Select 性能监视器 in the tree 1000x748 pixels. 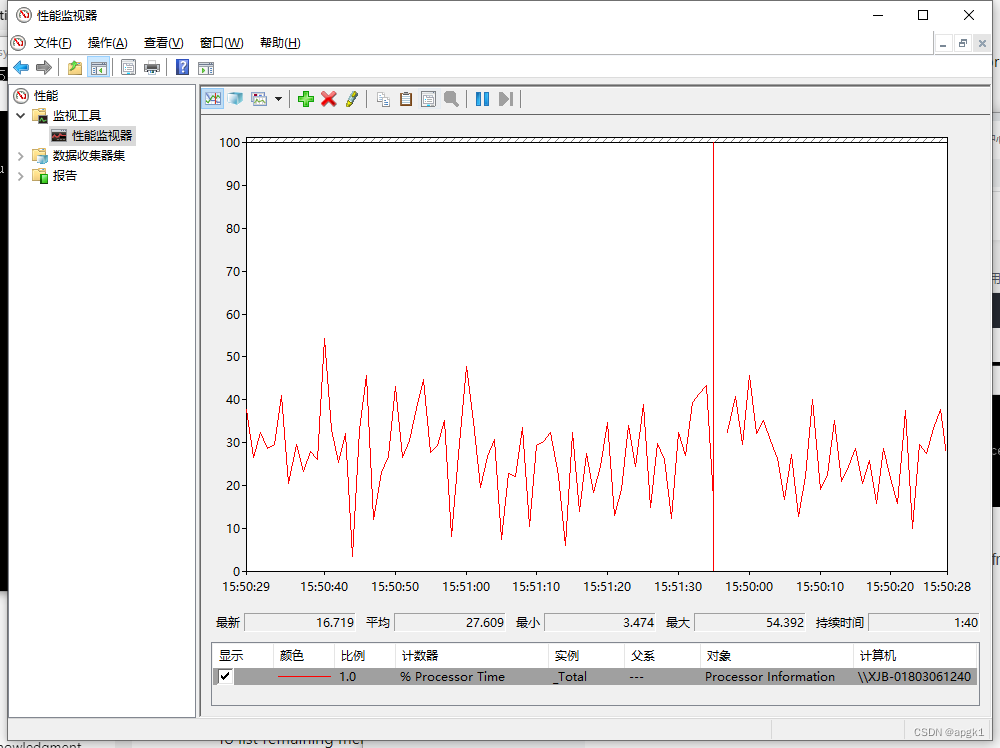coord(101,135)
